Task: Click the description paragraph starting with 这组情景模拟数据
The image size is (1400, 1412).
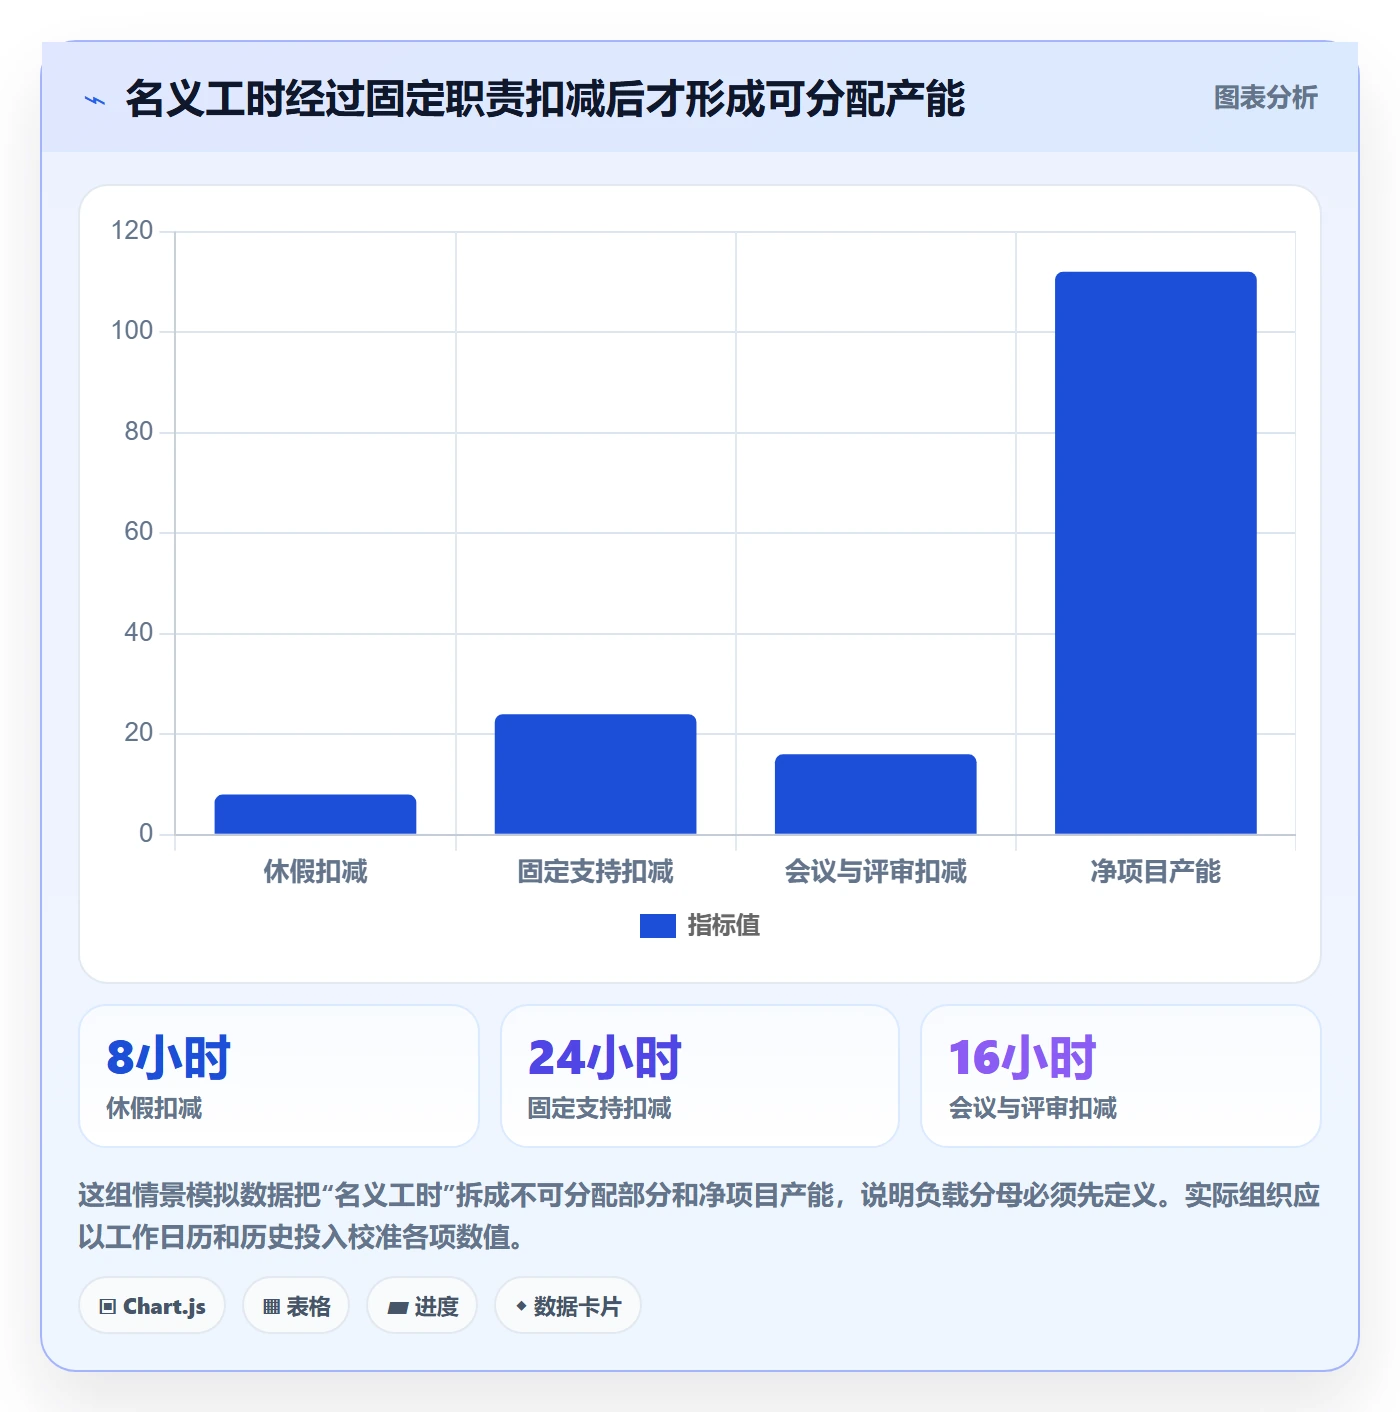Action: 699,1216
